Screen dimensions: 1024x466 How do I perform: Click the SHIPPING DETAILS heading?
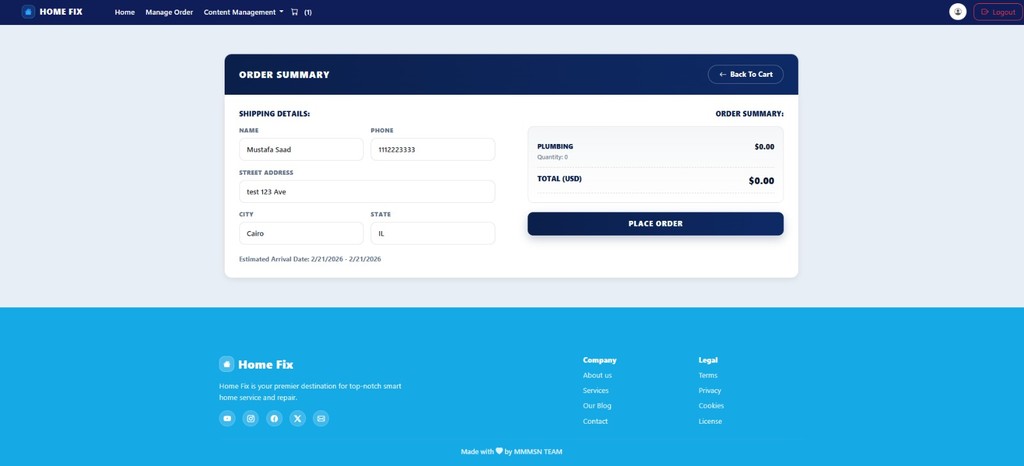tap(274, 114)
